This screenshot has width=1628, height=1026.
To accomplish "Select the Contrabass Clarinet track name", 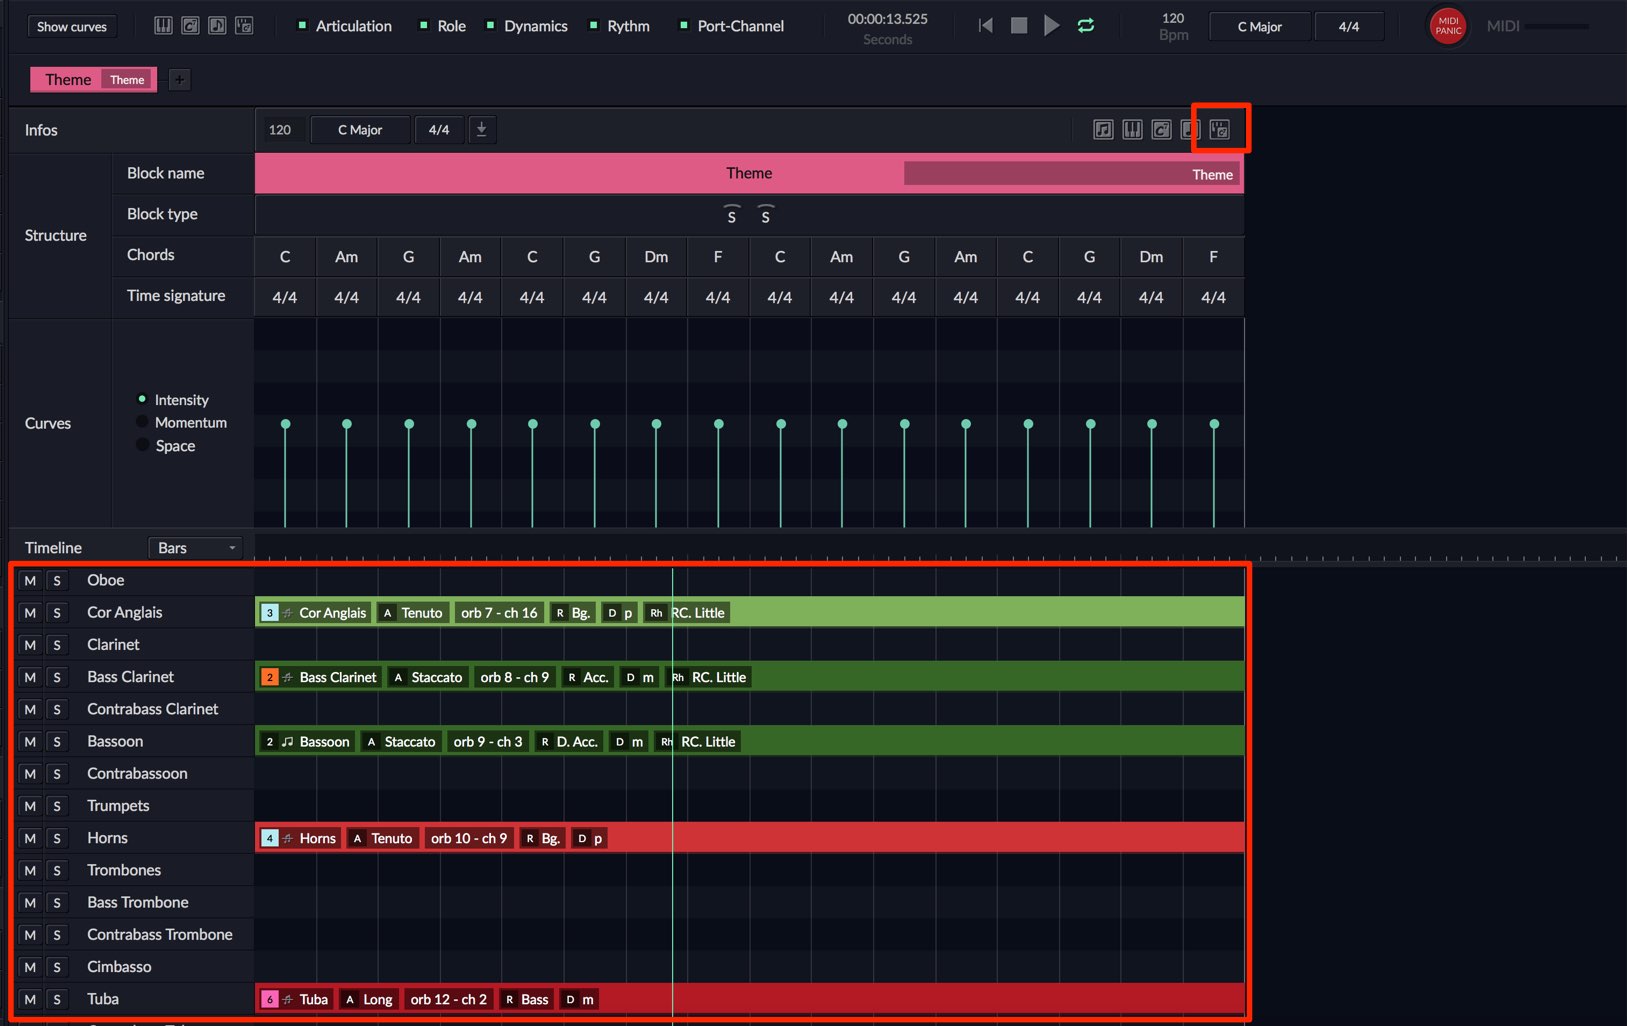I will tap(152, 709).
